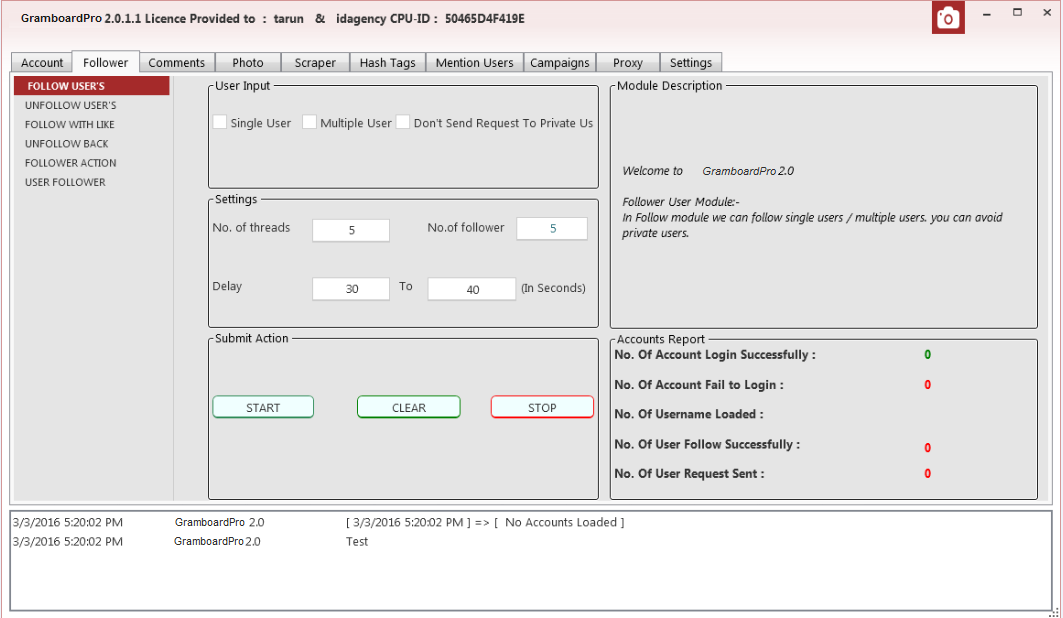The height and width of the screenshot is (618, 1063).
Task: Select the 'No Accounts Loaded' log entry
Action: tap(485, 522)
